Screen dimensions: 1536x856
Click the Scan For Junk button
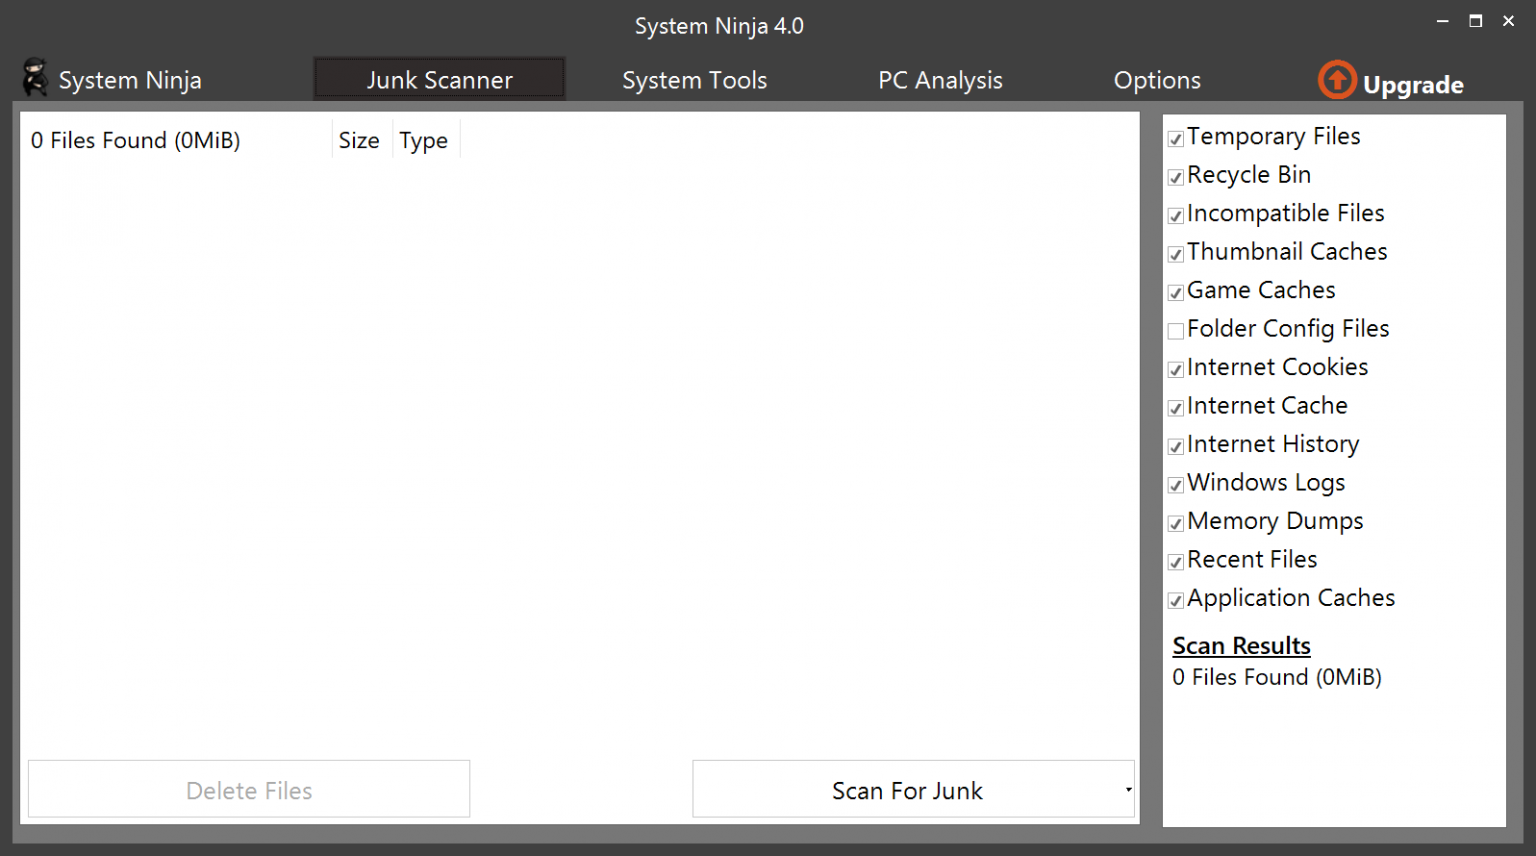click(x=907, y=789)
